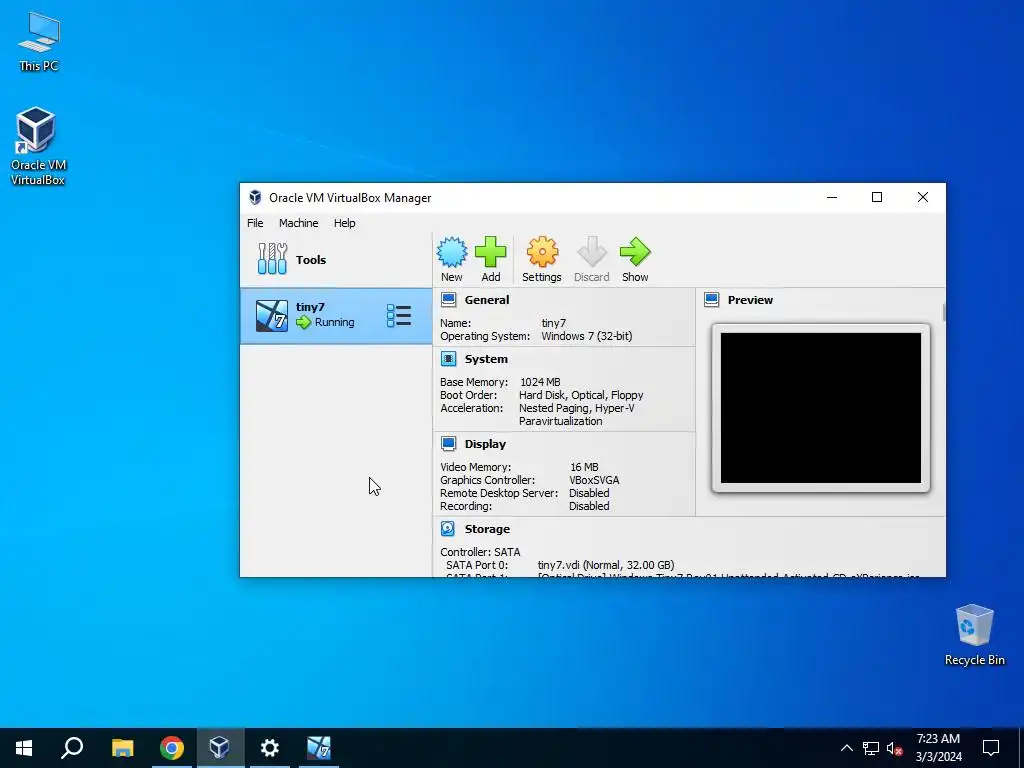This screenshot has width=1024, height=768.
Task: Click 'tiny7.vdi (Normal, 32.00 GB)' text
Action: coord(606,565)
